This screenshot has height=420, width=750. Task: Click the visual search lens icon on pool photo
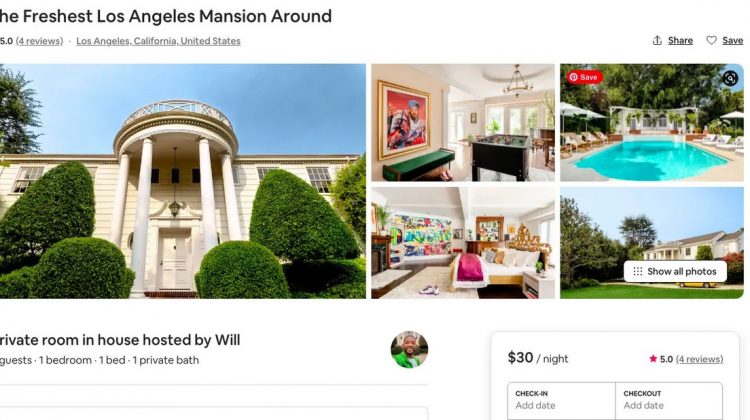(x=730, y=78)
